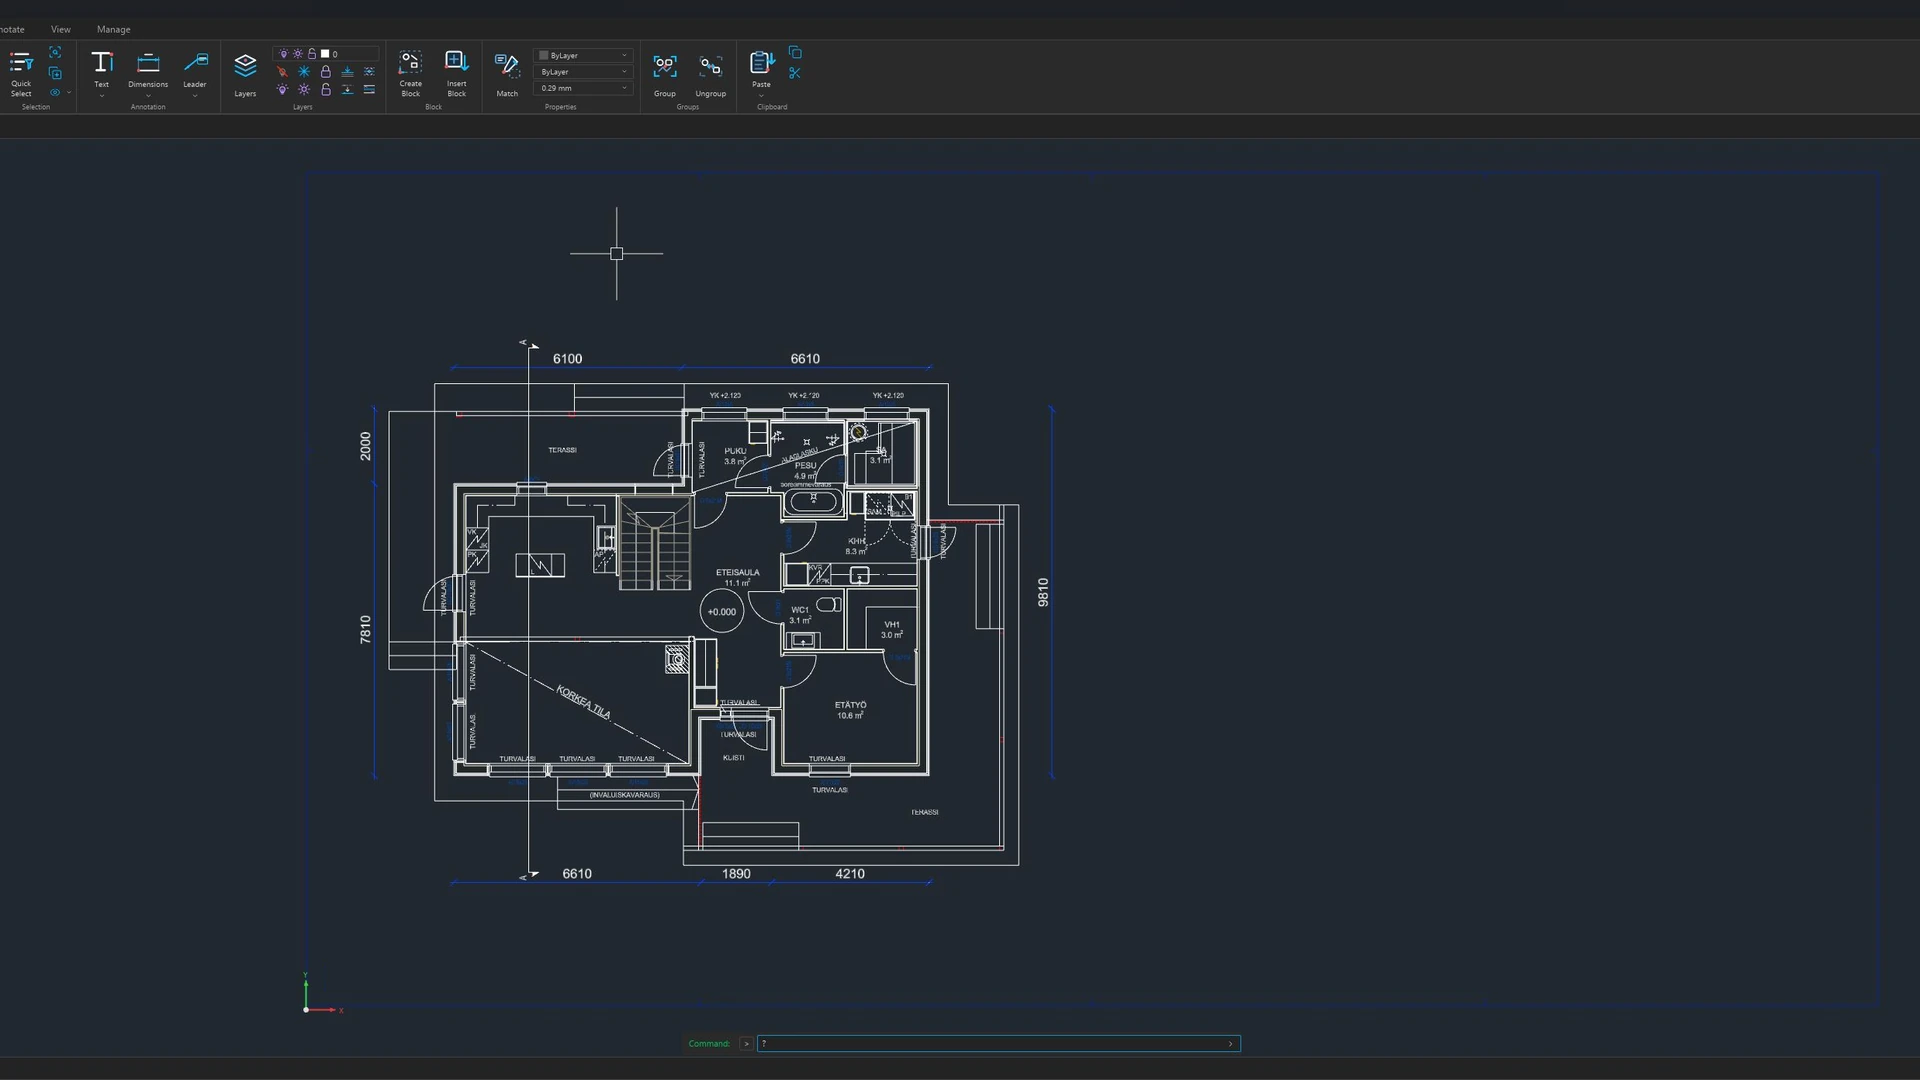Activate the Leader annotation tool
Image resolution: width=1920 pixels, height=1080 pixels.
click(x=195, y=69)
